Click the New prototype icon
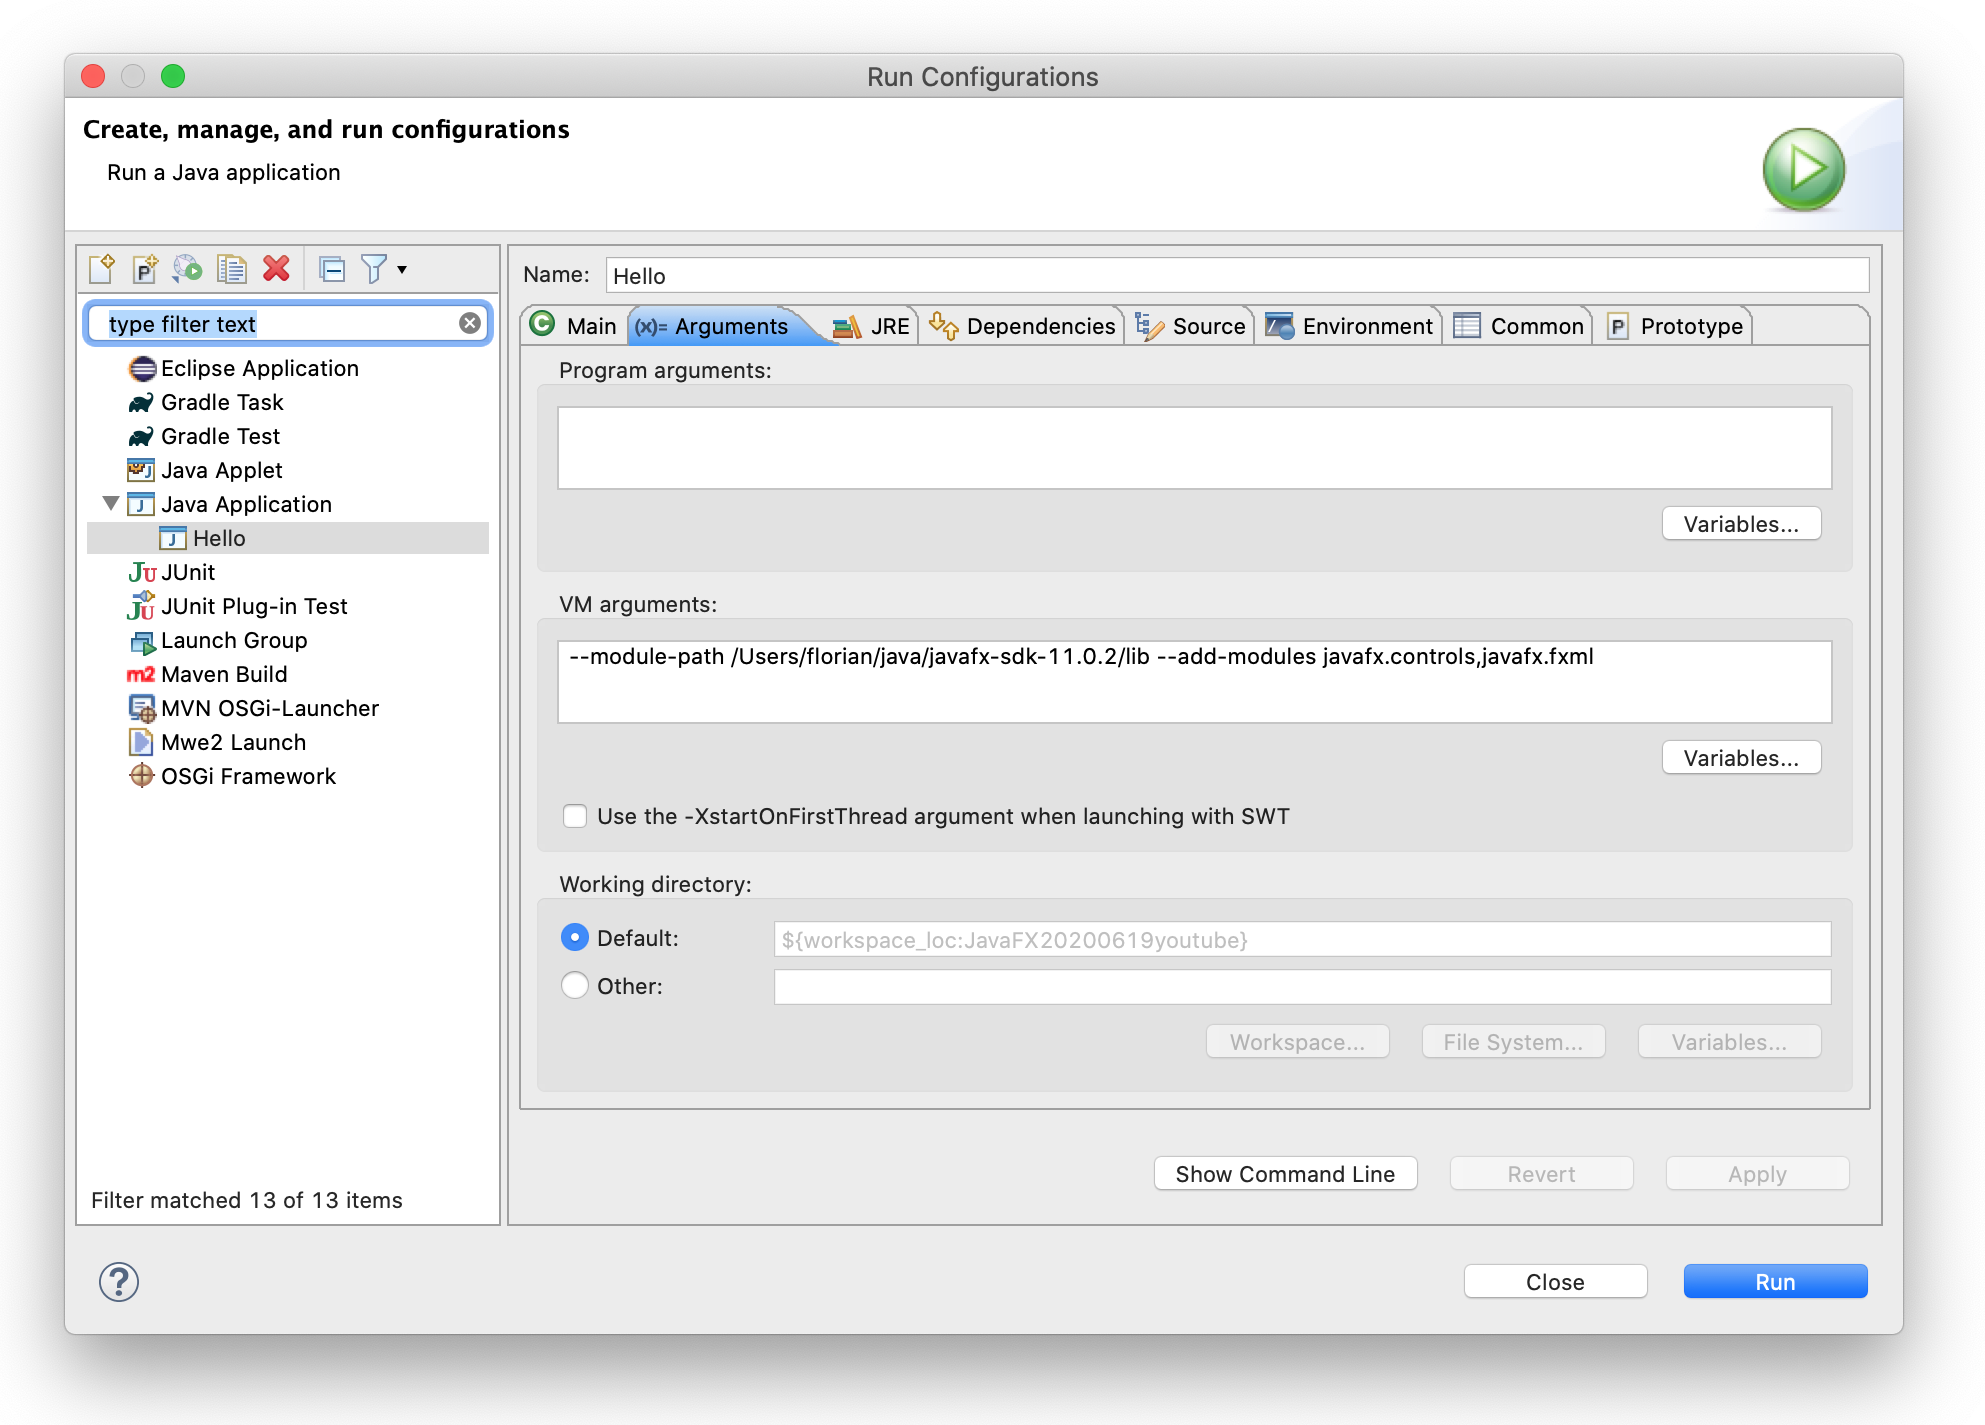This screenshot has height=1425, width=1985. tap(145, 269)
